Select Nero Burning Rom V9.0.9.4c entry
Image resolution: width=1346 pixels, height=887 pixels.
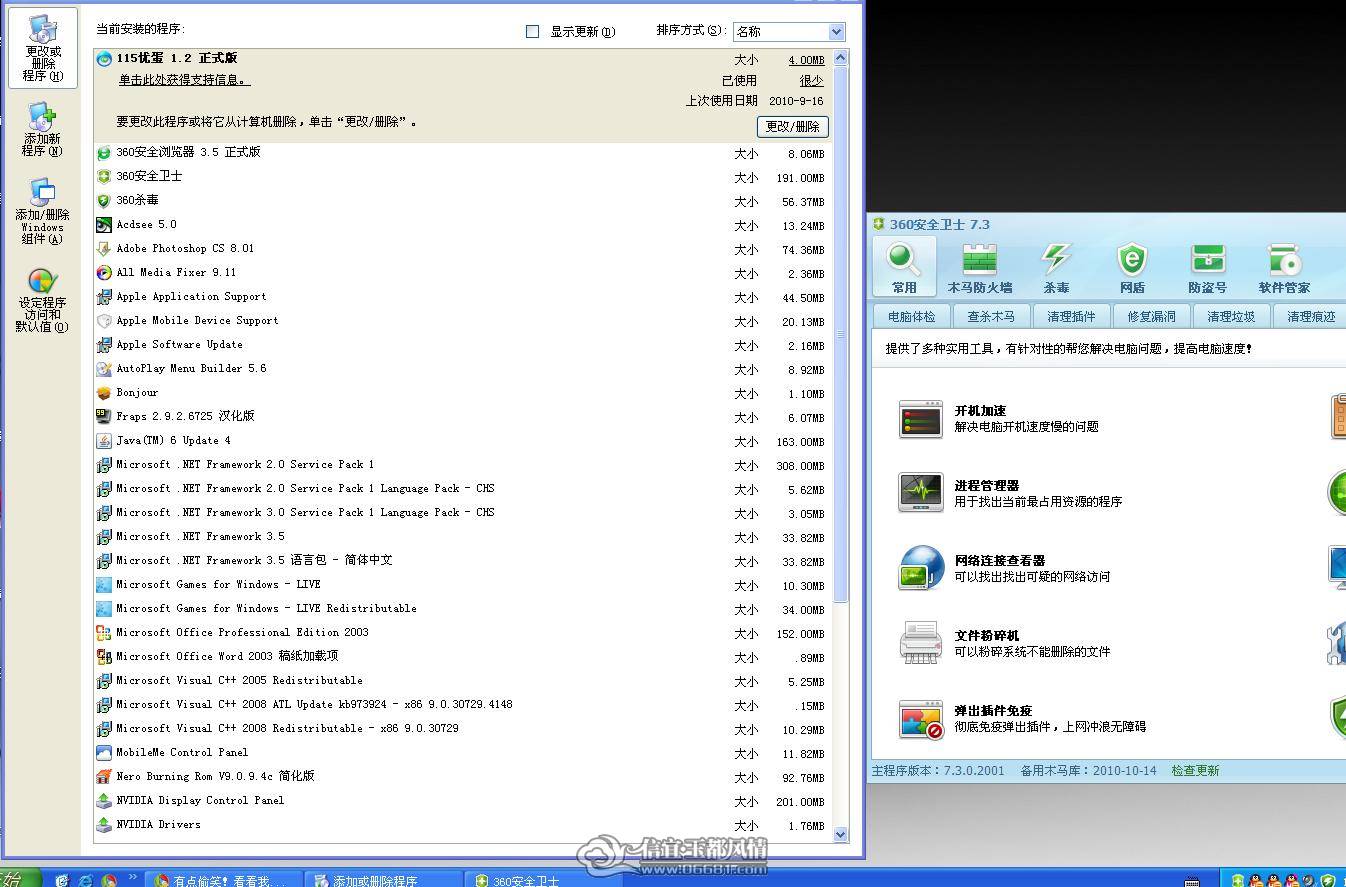click(463, 777)
